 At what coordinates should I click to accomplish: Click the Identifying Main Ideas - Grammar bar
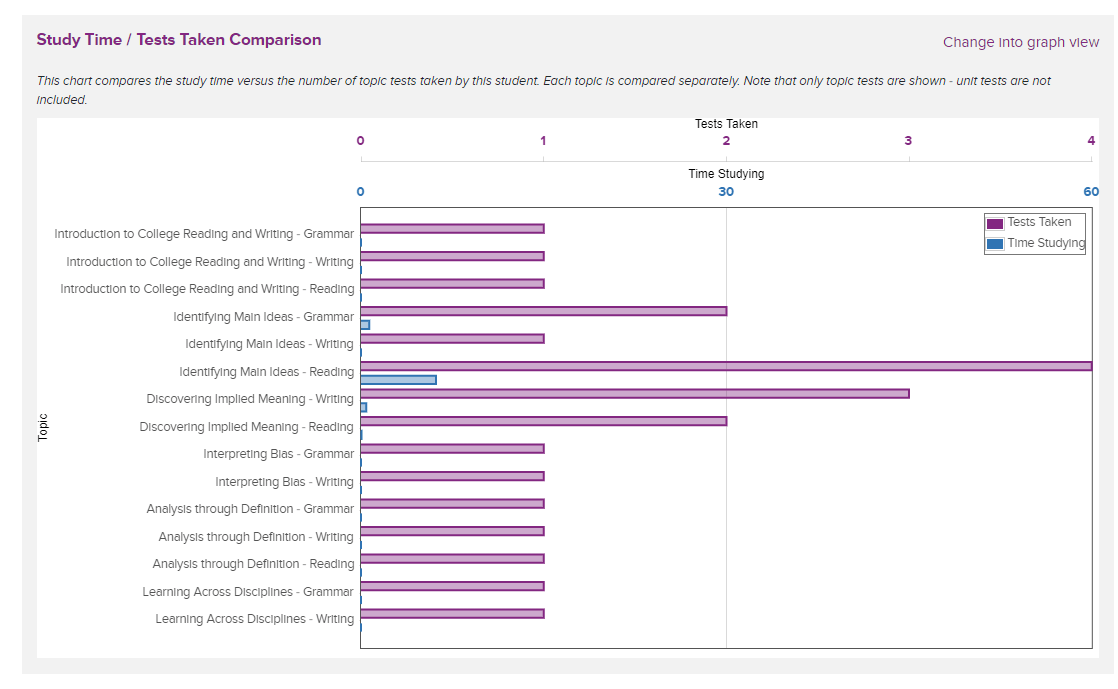point(540,310)
